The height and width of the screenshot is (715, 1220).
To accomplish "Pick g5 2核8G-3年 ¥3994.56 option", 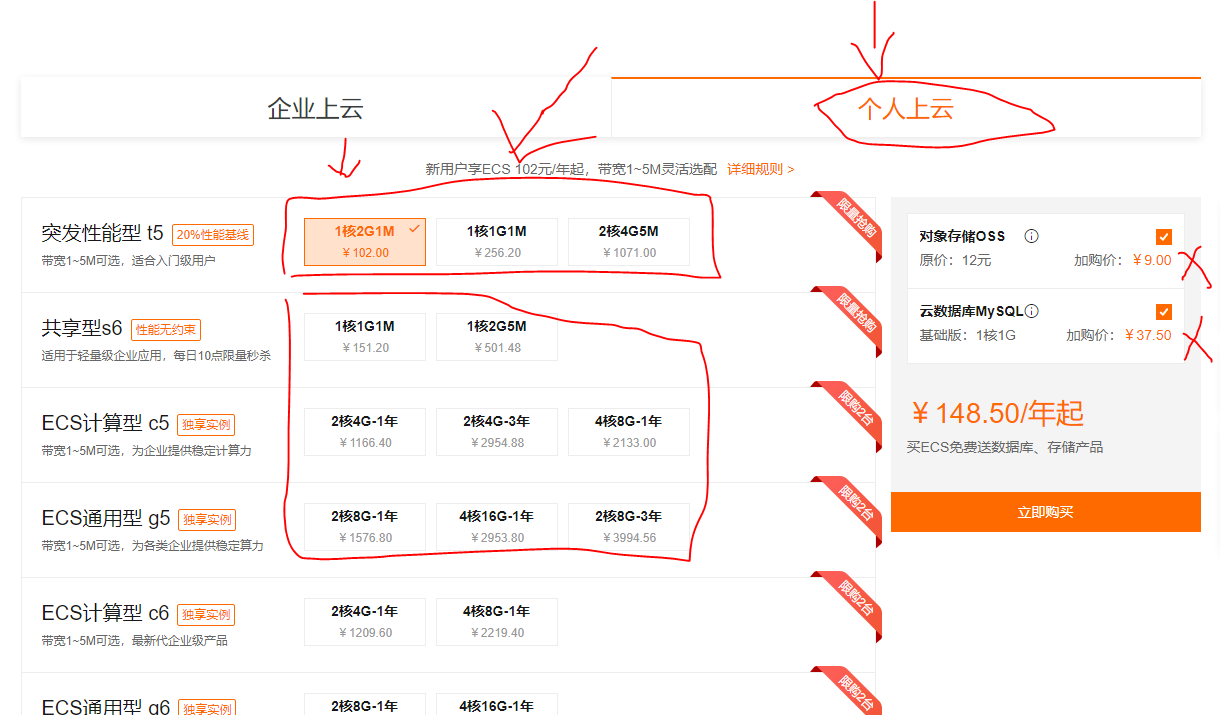I will click(x=629, y=527).
